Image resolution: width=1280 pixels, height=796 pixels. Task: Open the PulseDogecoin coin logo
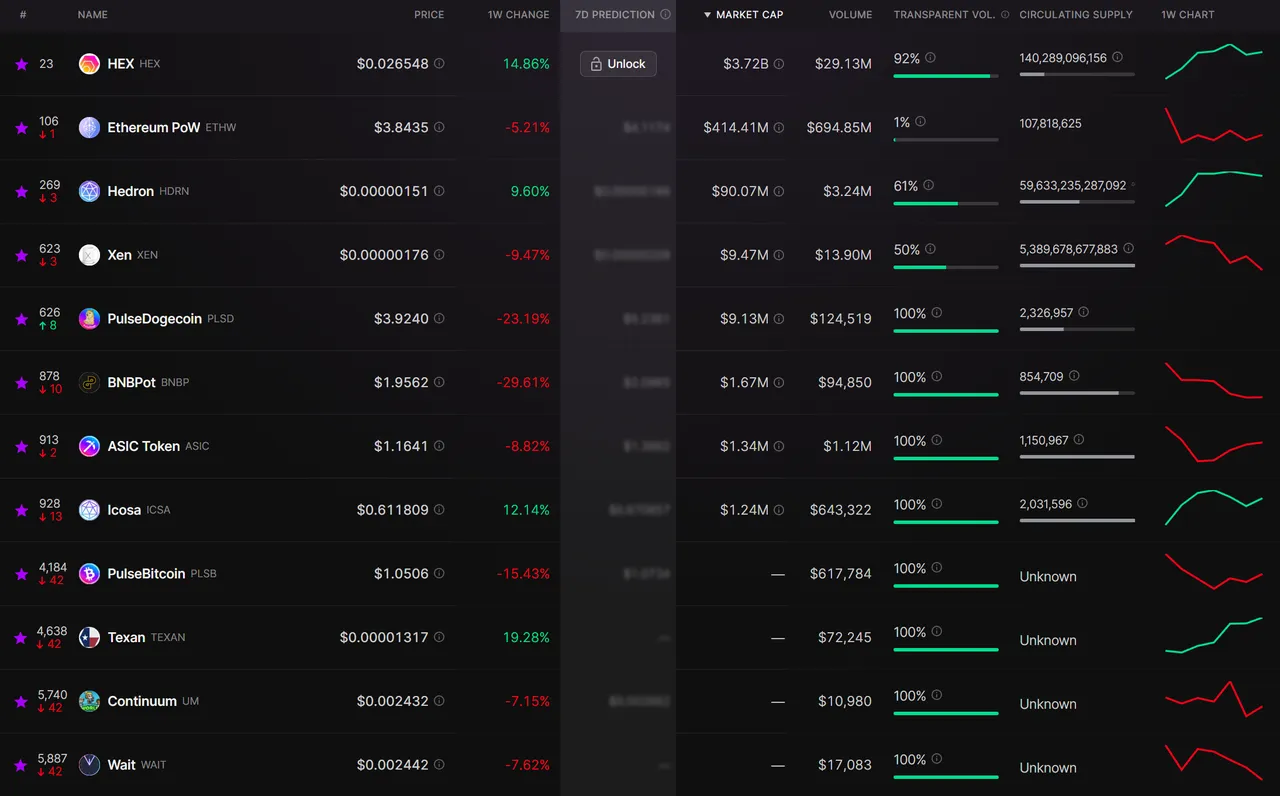click(89, 319)
